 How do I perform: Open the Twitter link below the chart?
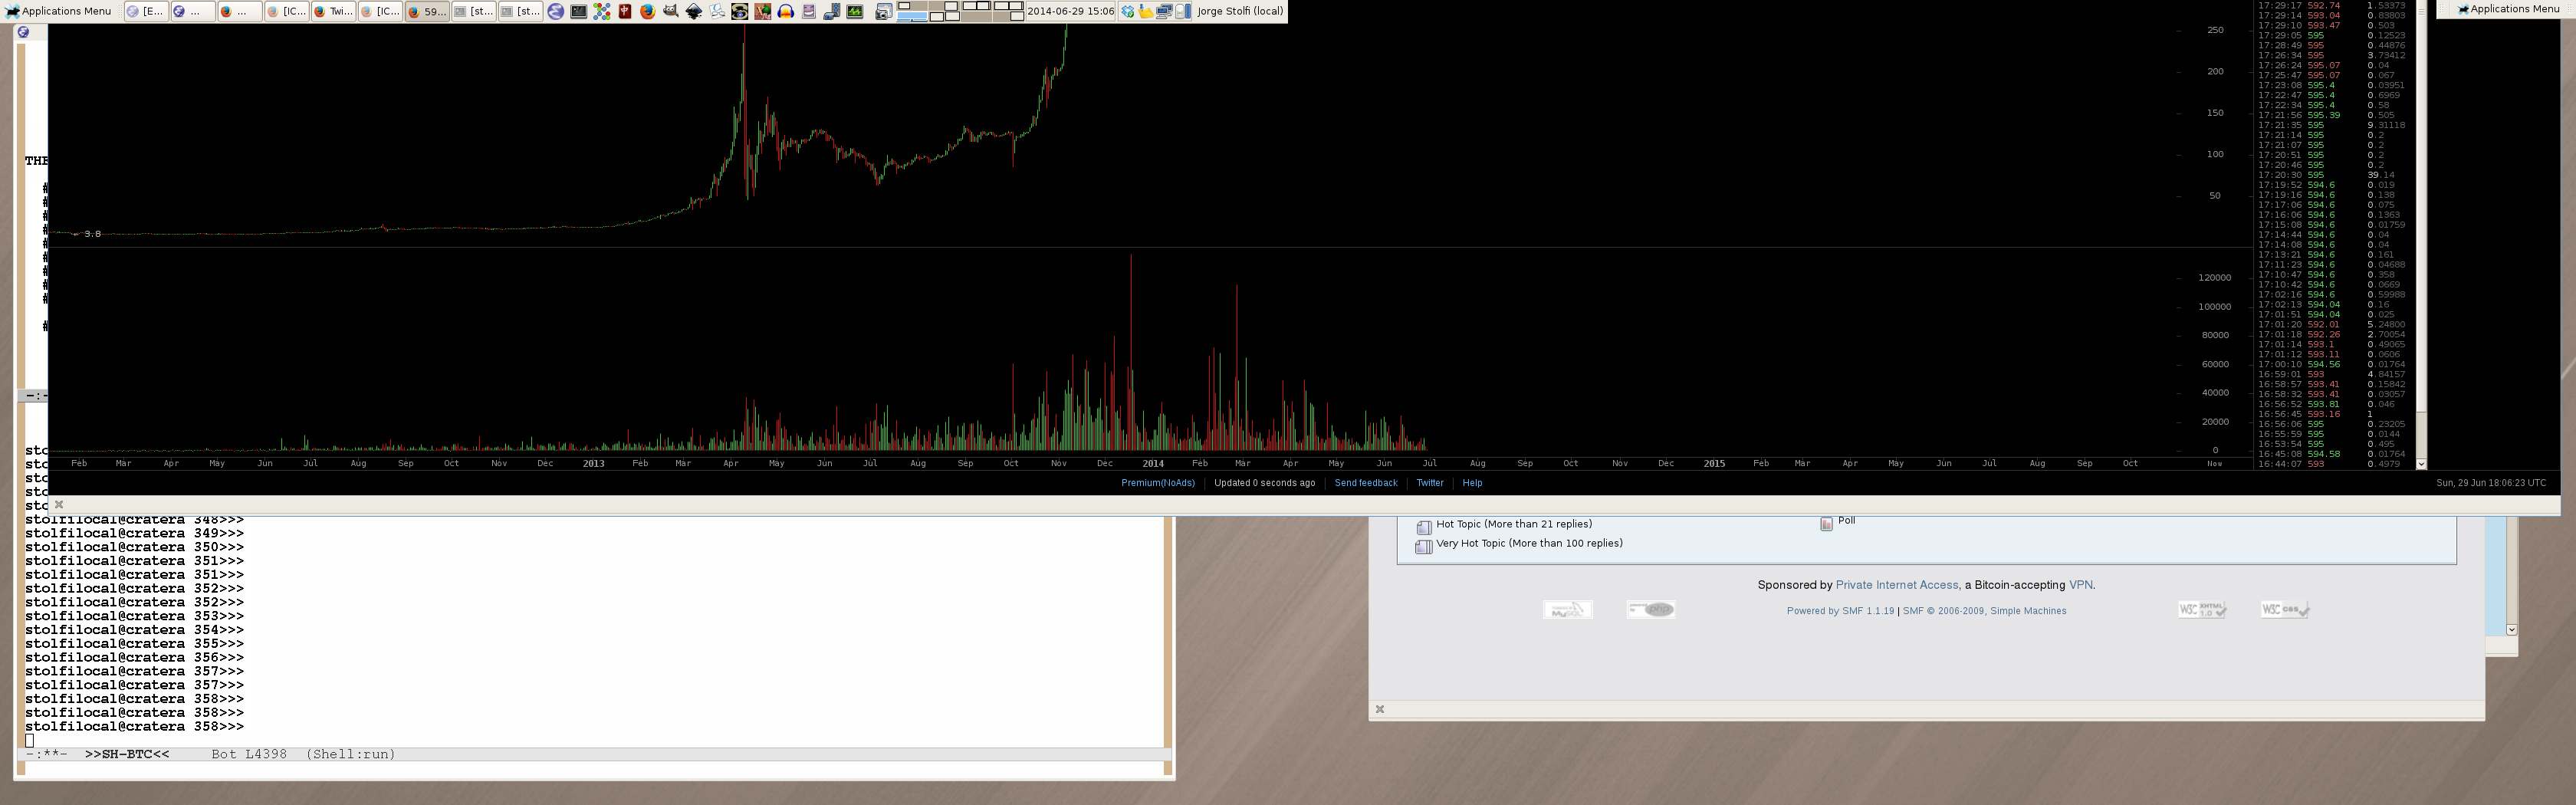1429,483
